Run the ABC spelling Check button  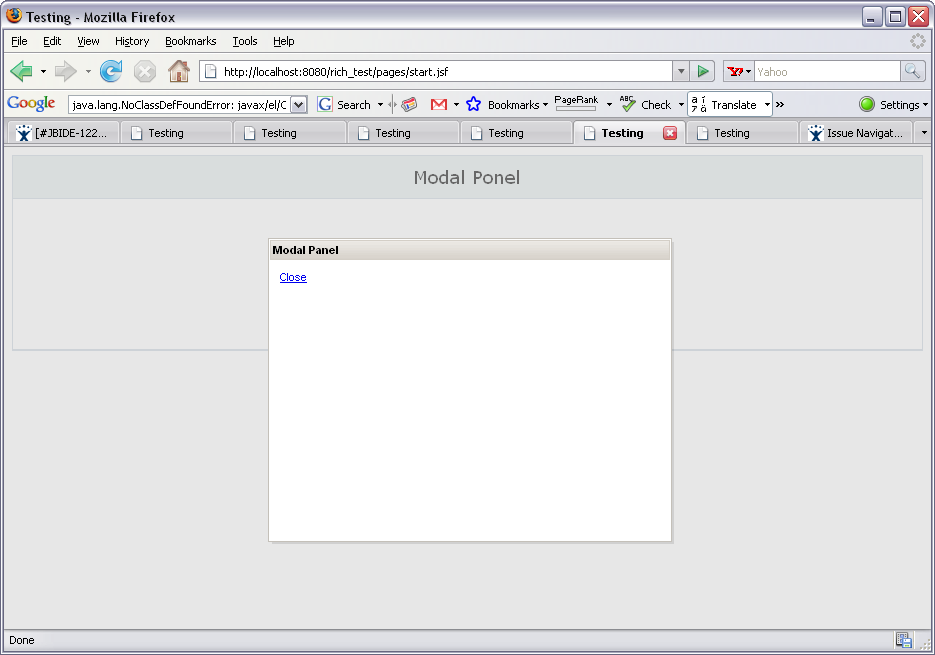pos(645,104)
